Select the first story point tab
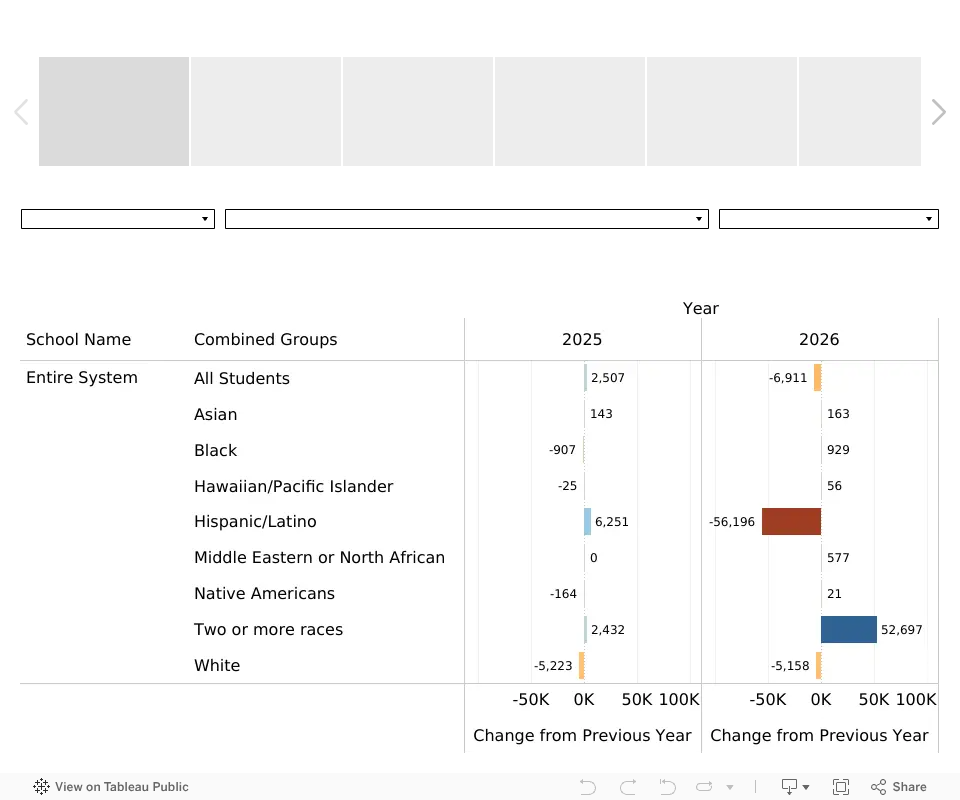 point(114,111)
